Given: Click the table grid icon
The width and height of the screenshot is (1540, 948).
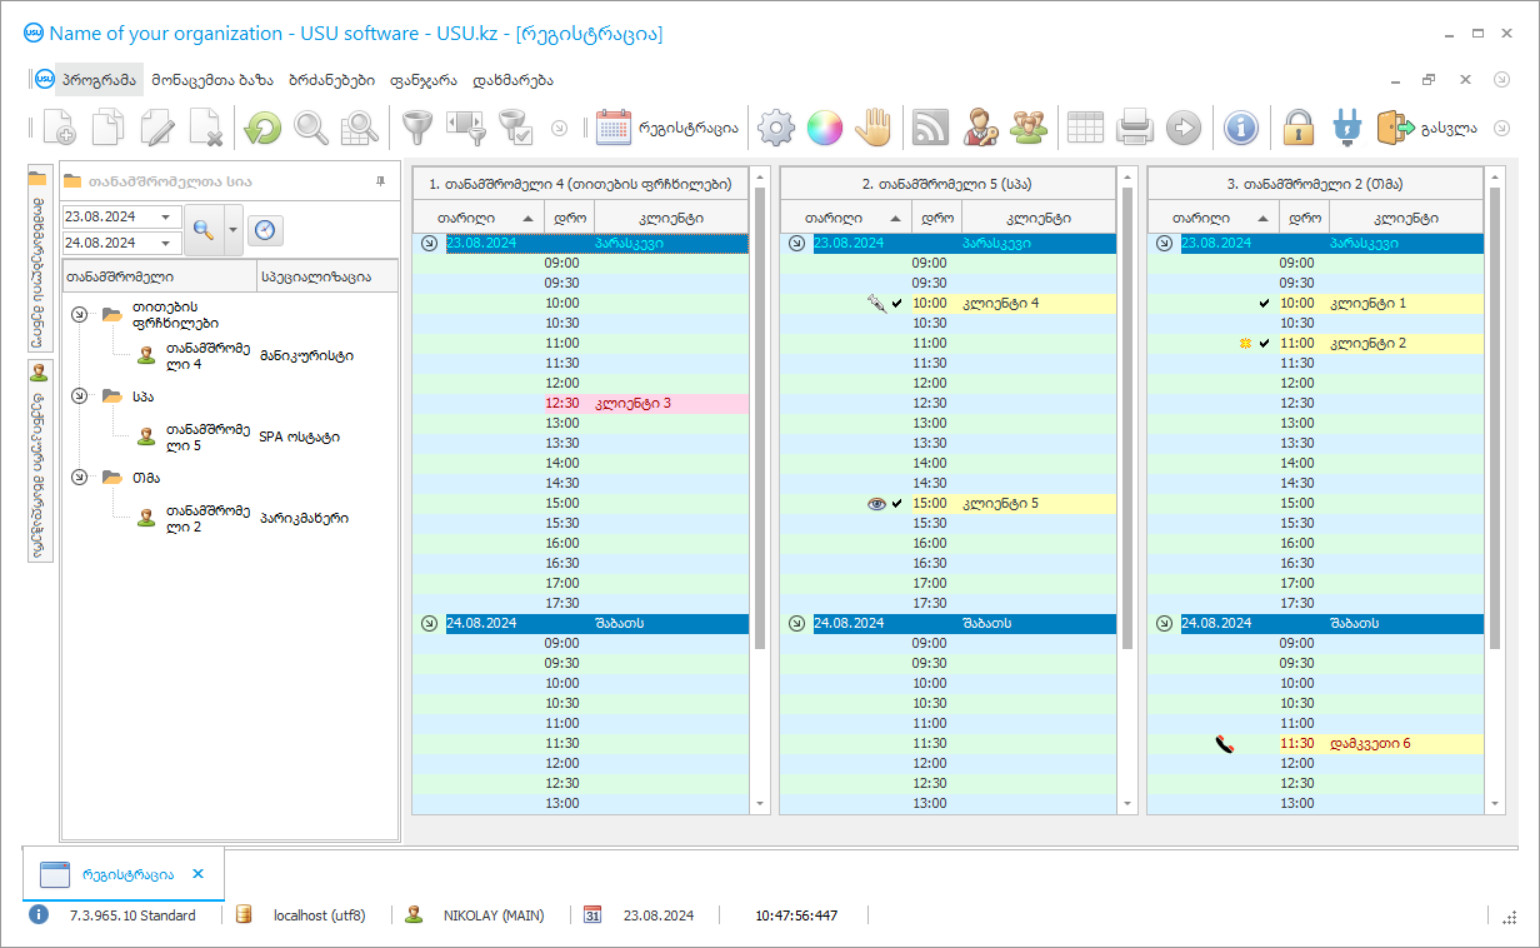Looking at the screenshot, I should pos(1085,128).
